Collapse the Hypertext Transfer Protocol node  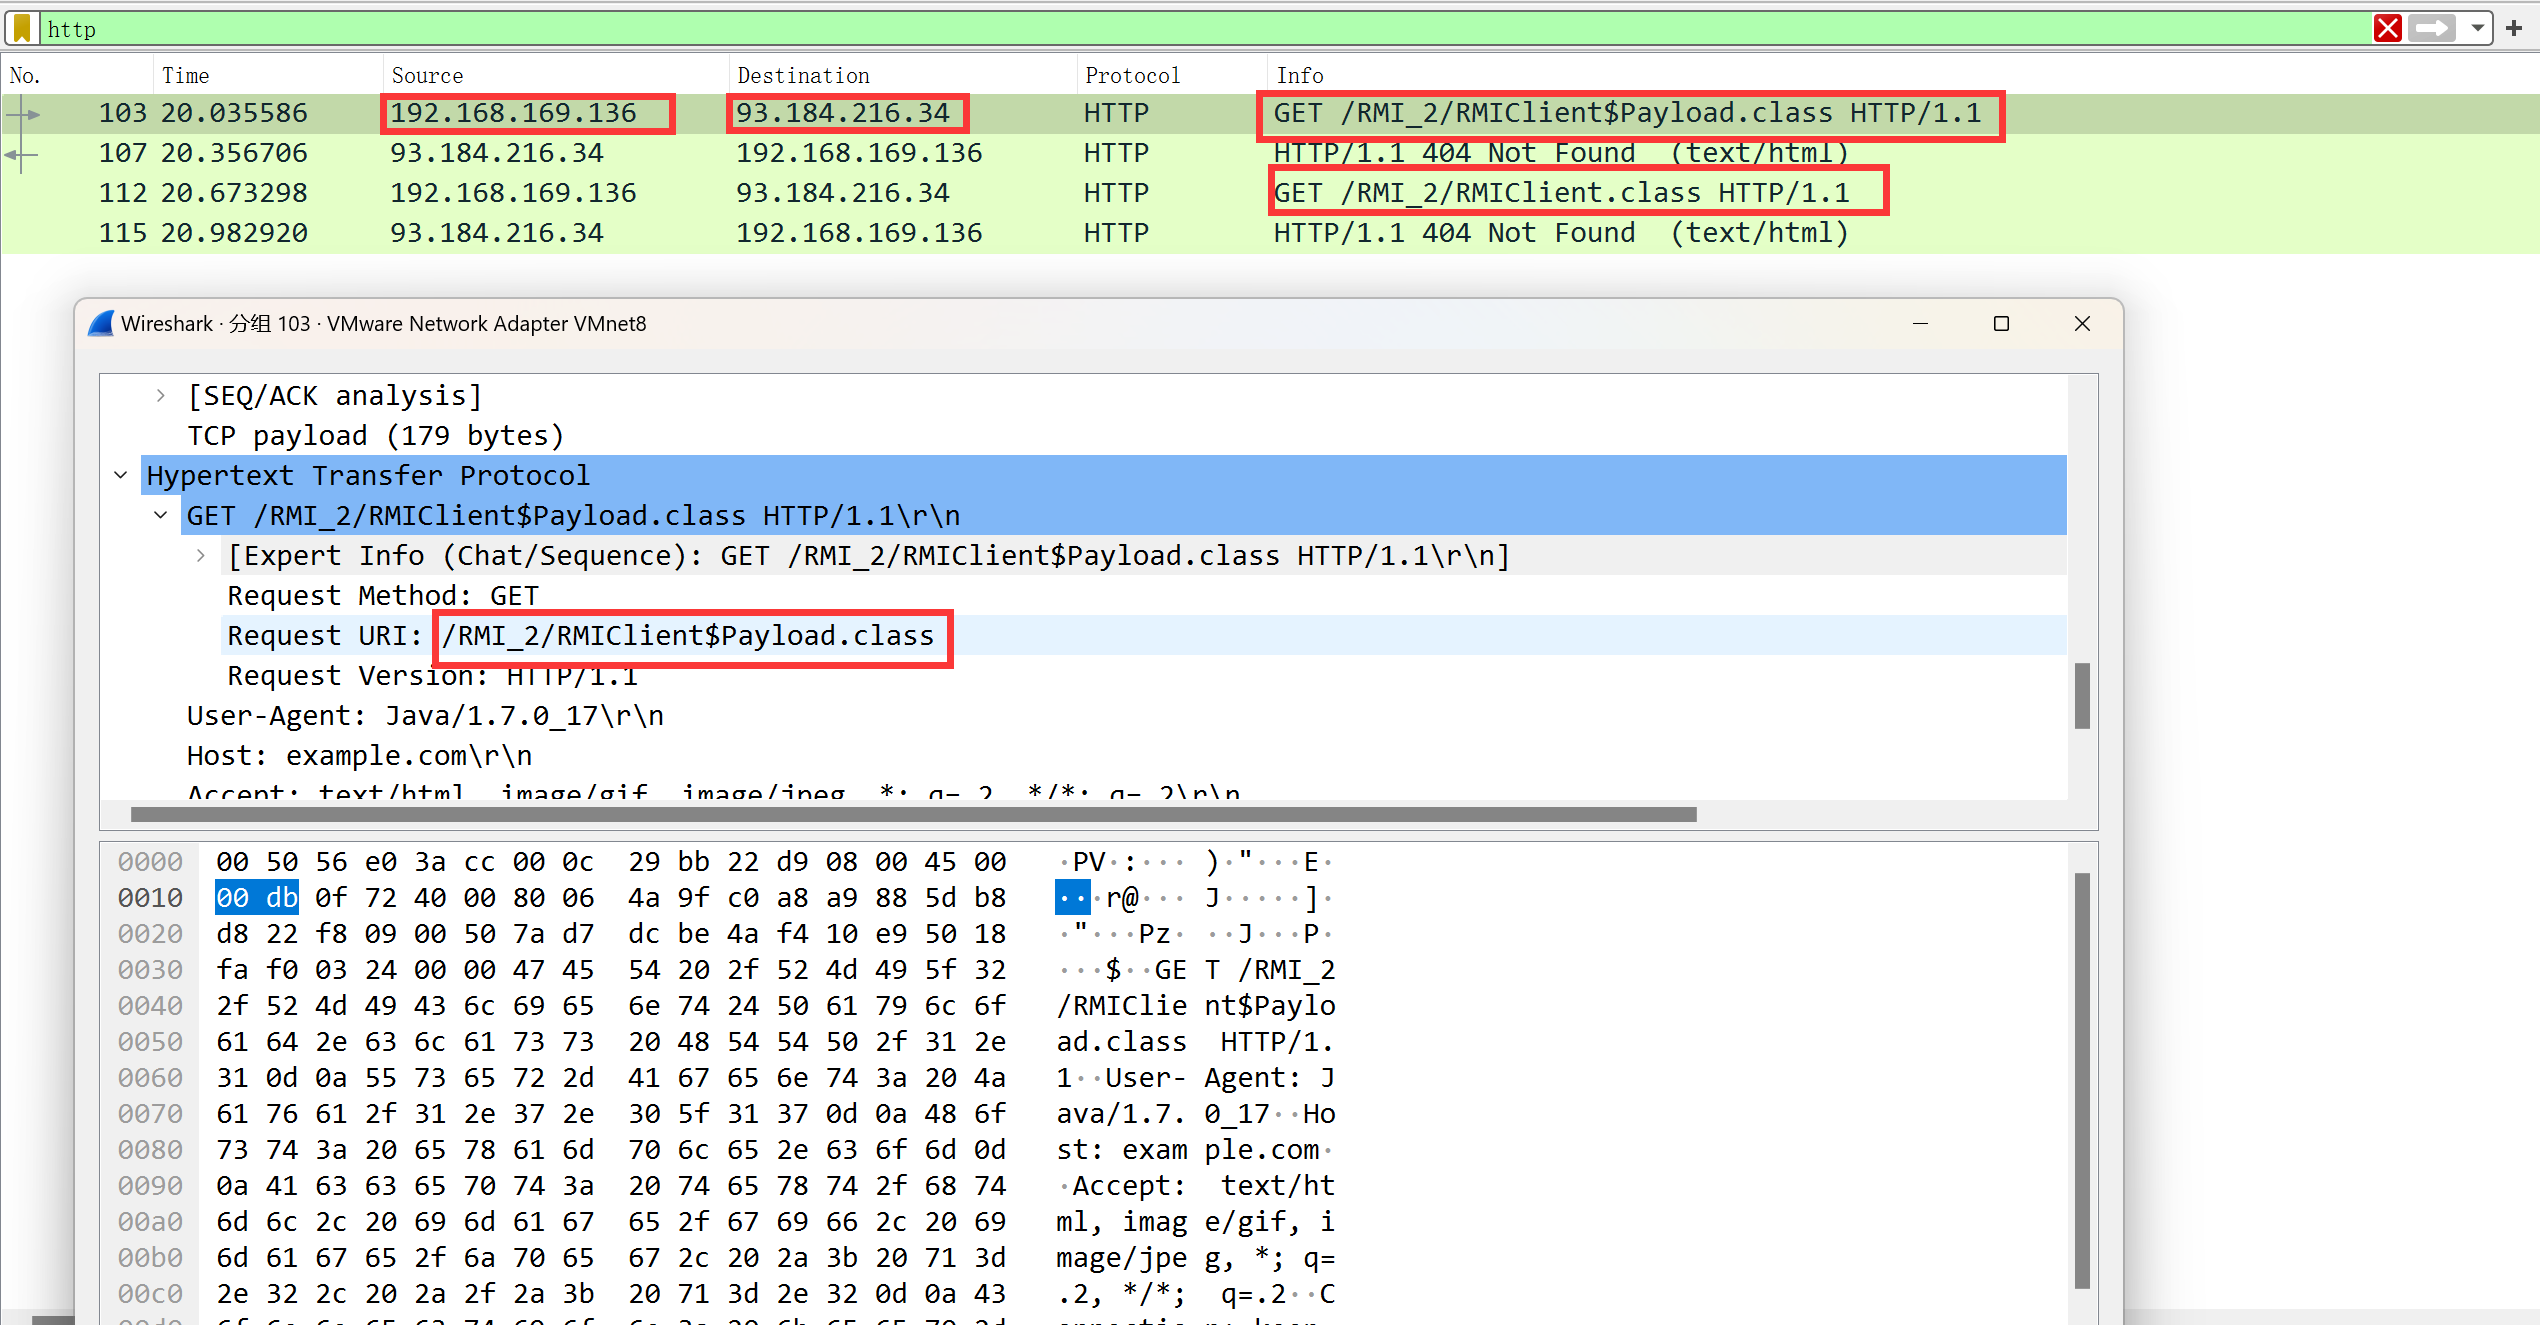pos(121,476)
